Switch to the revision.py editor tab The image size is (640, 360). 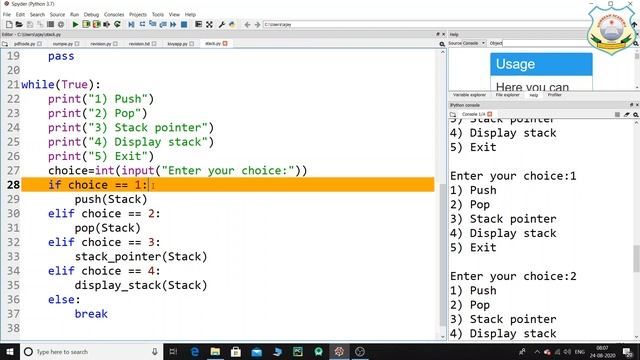tap(100, 43)
